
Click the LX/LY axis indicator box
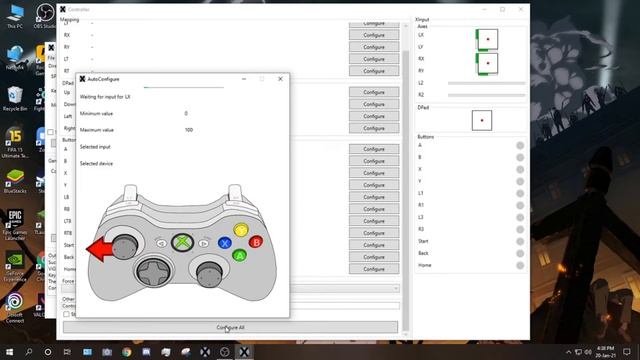[487, 40]
